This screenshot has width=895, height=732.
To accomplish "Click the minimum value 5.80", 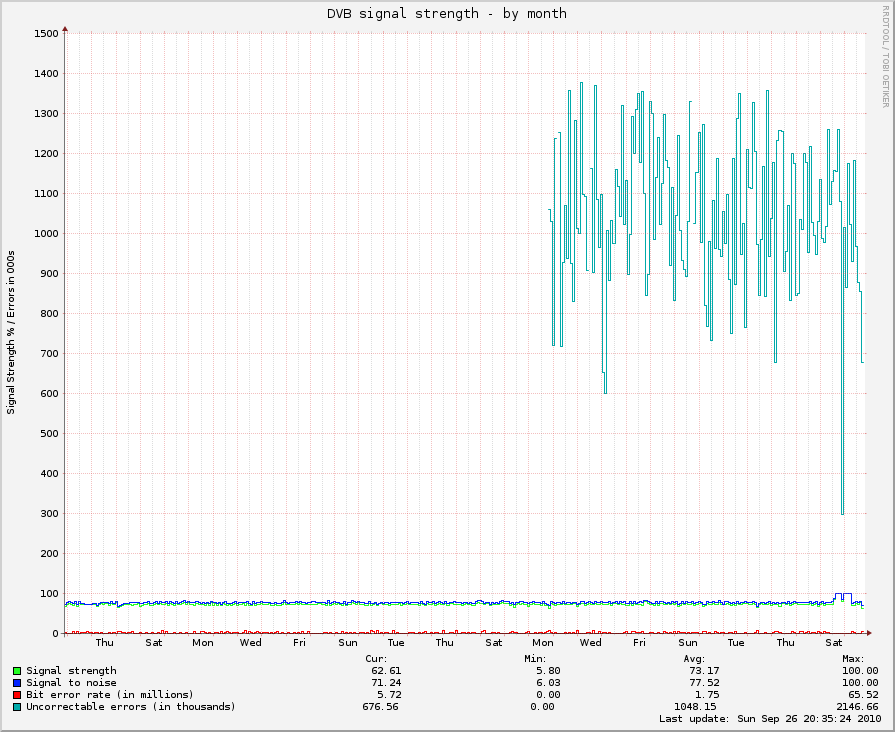I will point(548,670).
